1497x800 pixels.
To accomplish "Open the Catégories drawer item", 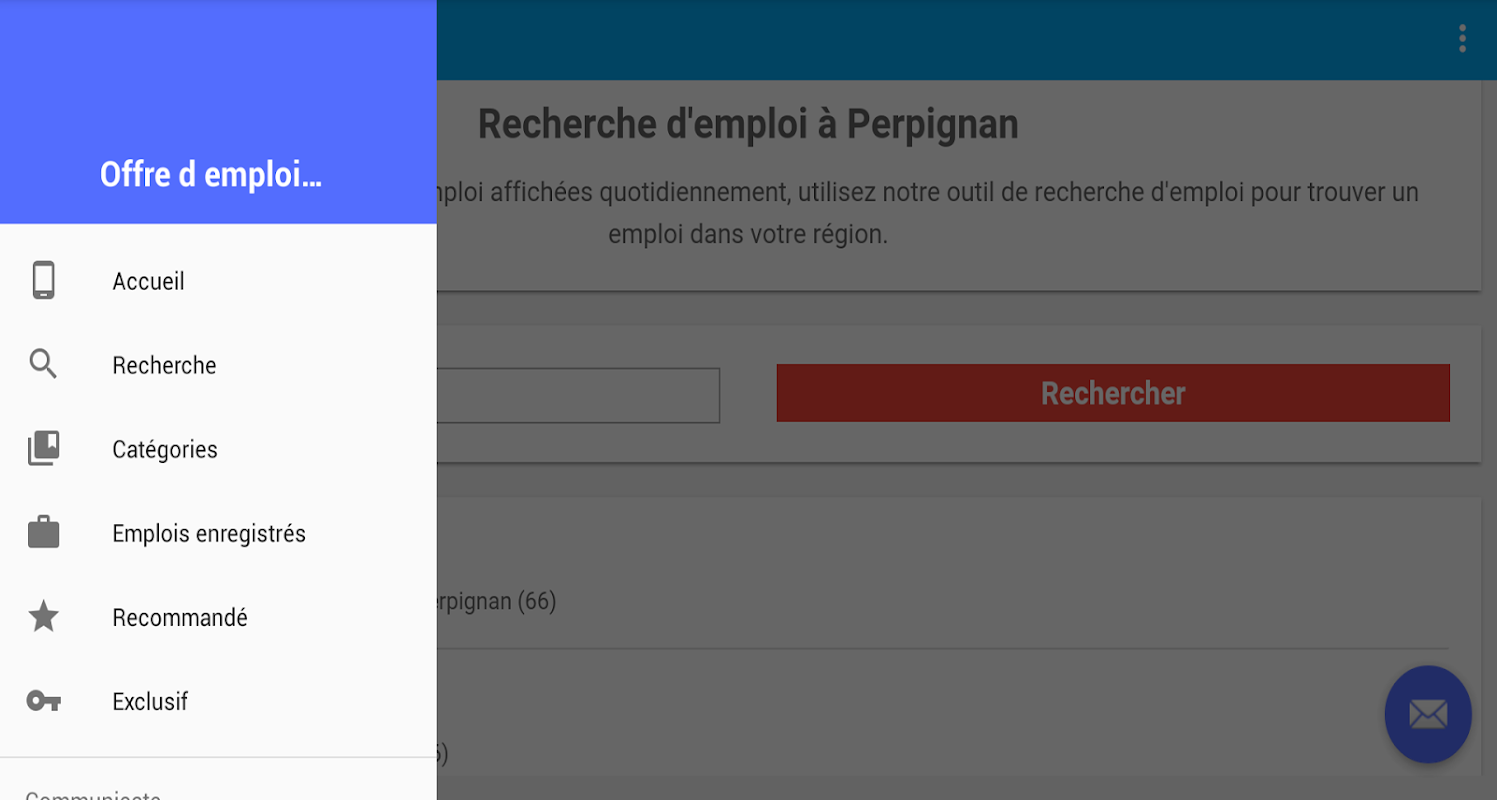I will (x=218, y=449).
